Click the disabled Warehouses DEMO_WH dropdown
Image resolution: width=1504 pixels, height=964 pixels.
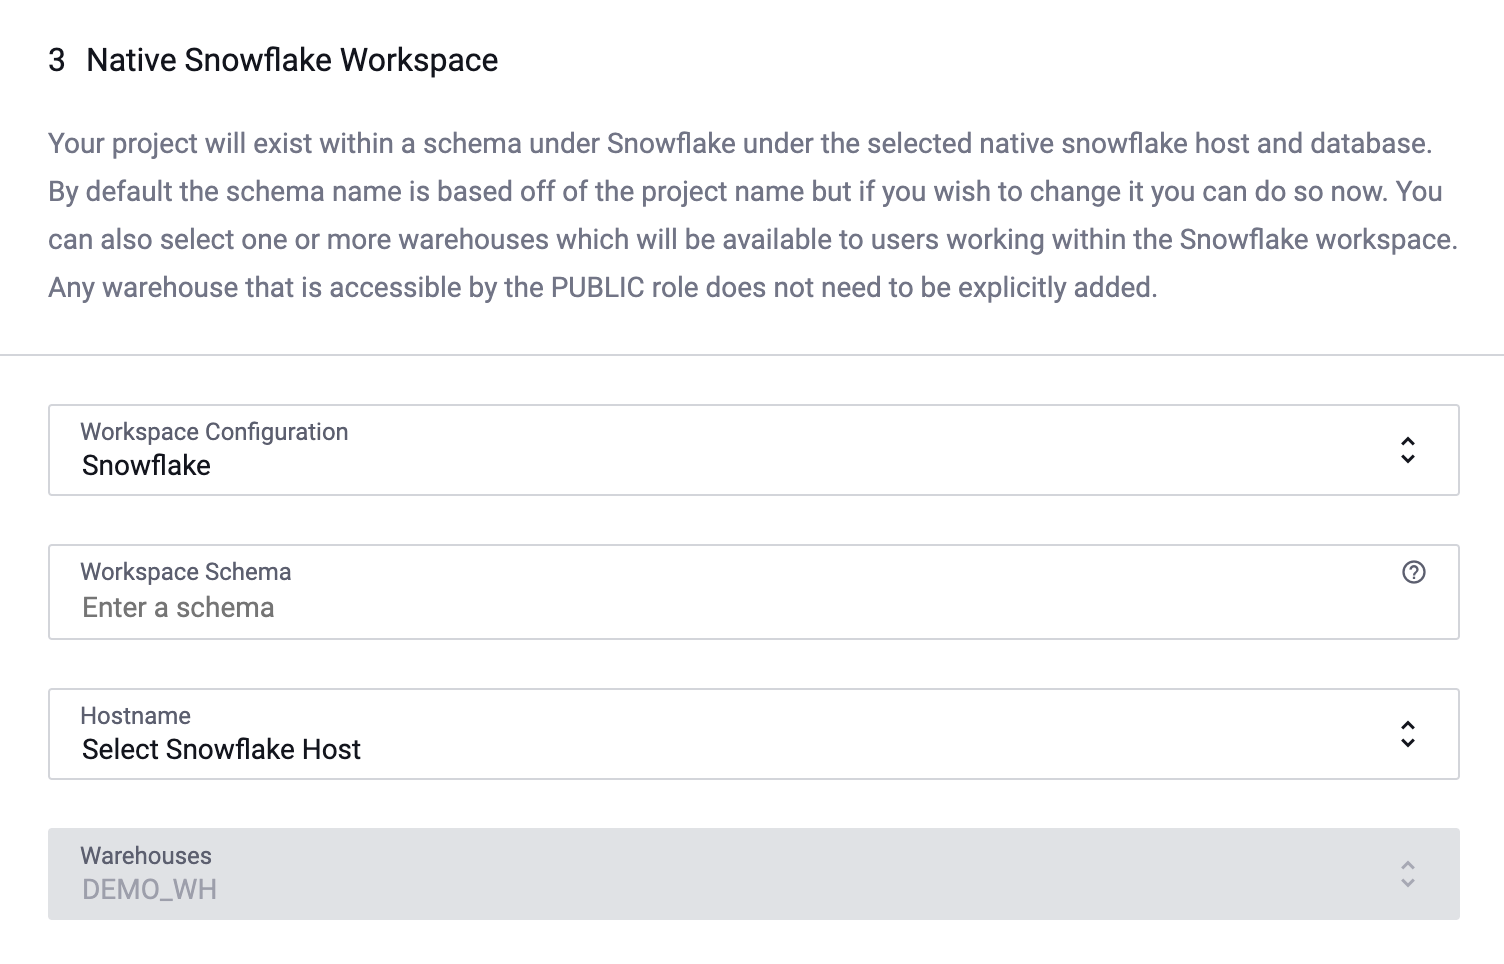(x=753, y=874)
